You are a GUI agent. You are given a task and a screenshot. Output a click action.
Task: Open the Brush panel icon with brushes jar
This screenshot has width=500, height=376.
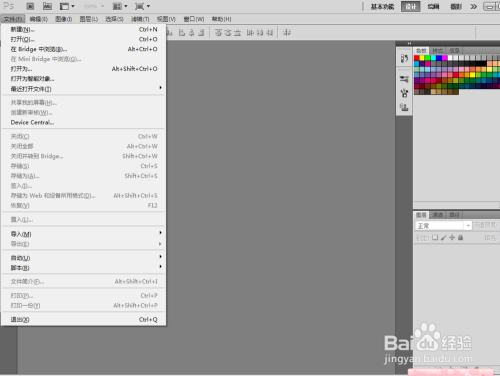(404, 93)
